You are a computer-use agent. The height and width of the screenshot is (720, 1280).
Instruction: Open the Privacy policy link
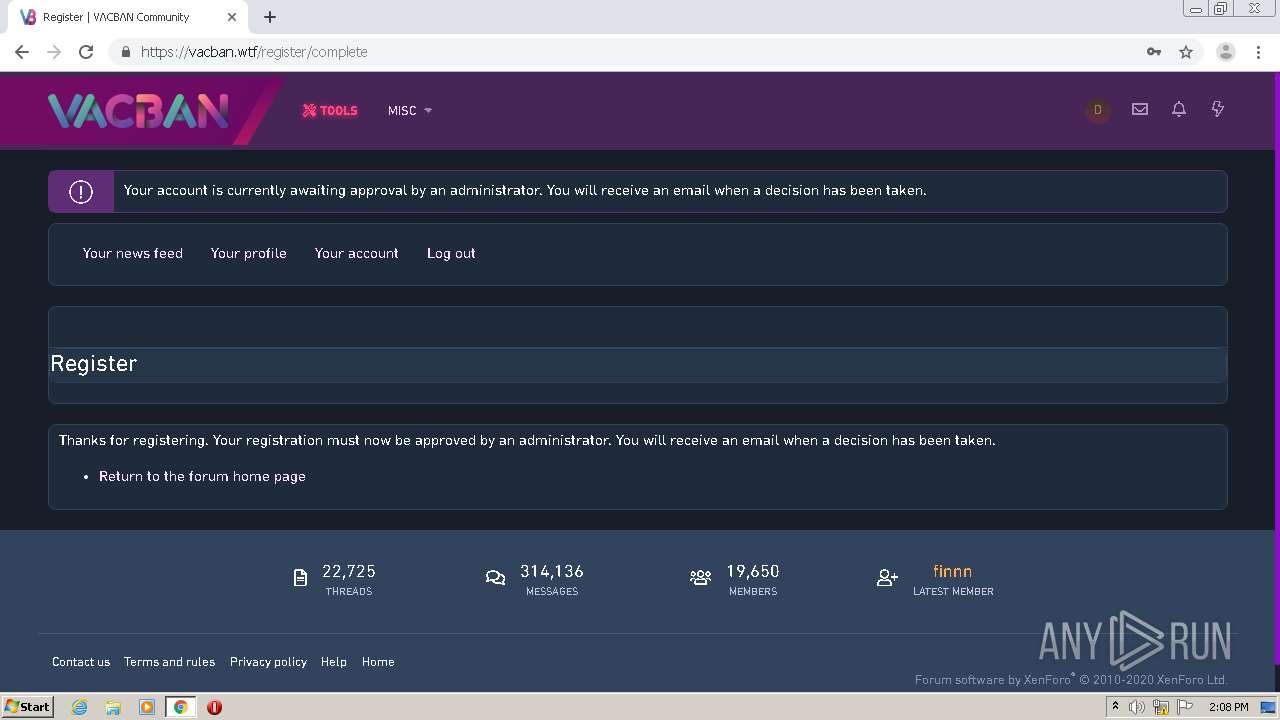pos(268,662)
